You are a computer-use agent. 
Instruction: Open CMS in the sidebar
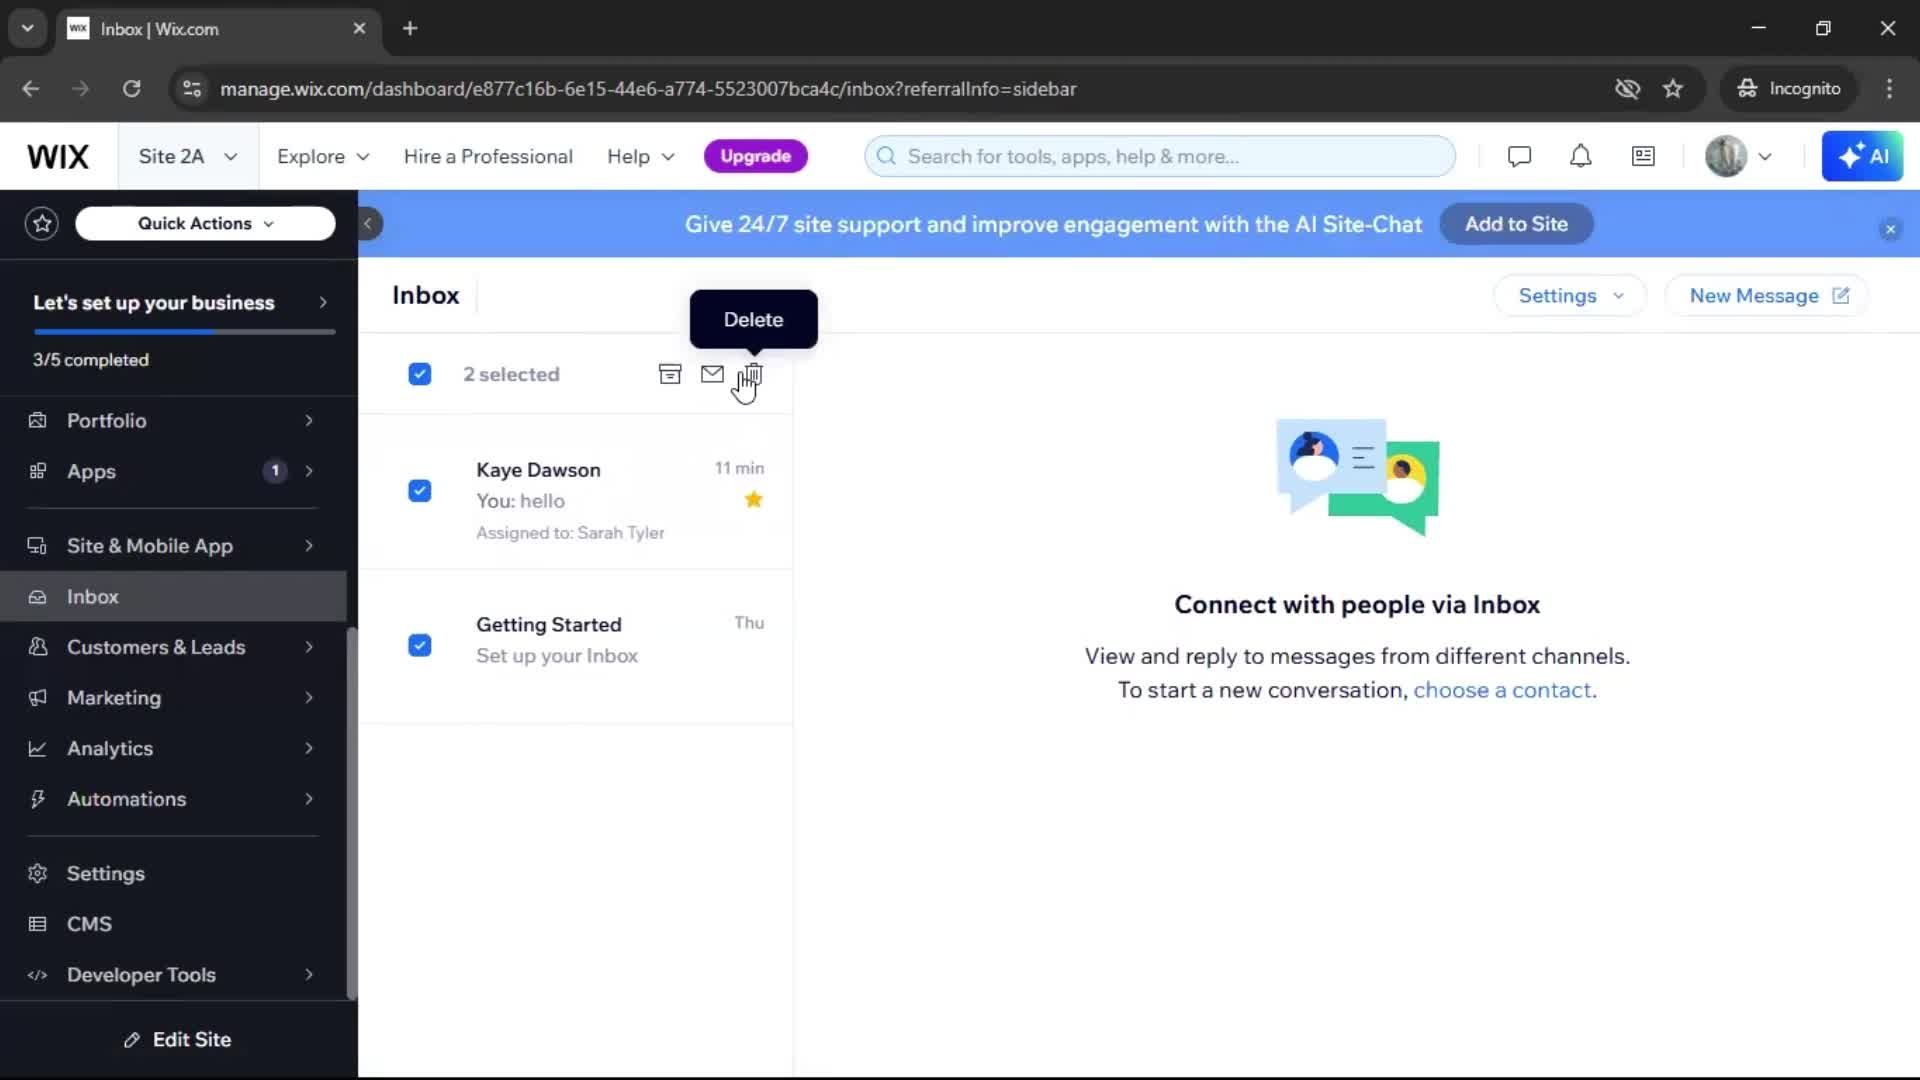click(173, 924)
